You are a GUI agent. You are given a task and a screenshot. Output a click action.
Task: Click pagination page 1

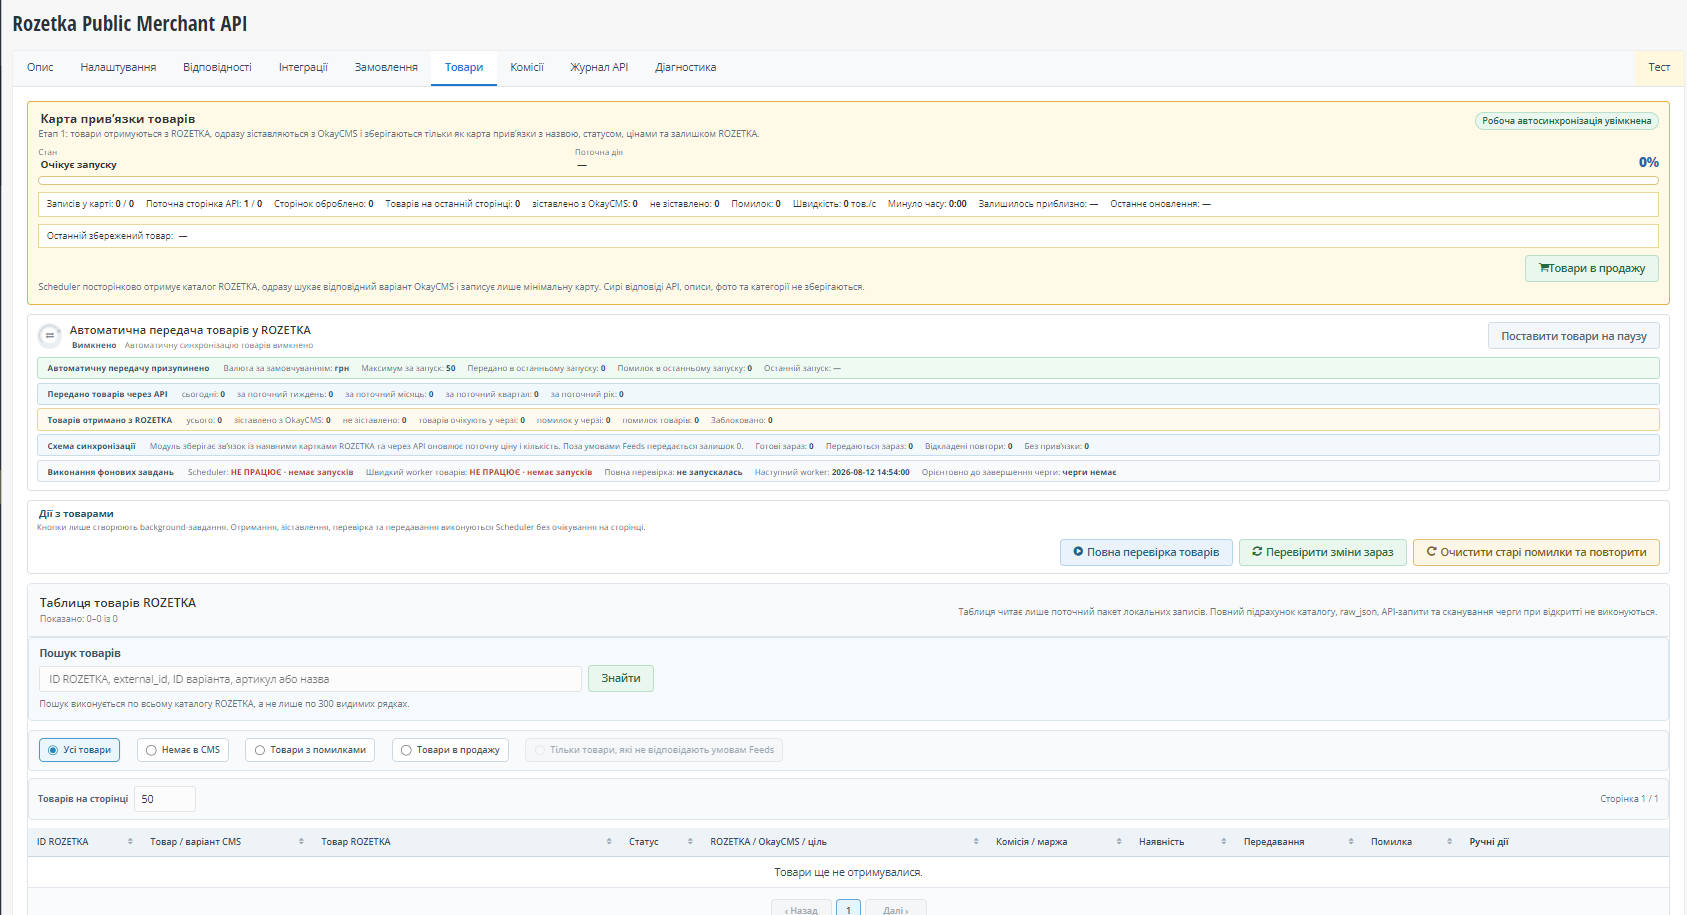coord(848,908)
